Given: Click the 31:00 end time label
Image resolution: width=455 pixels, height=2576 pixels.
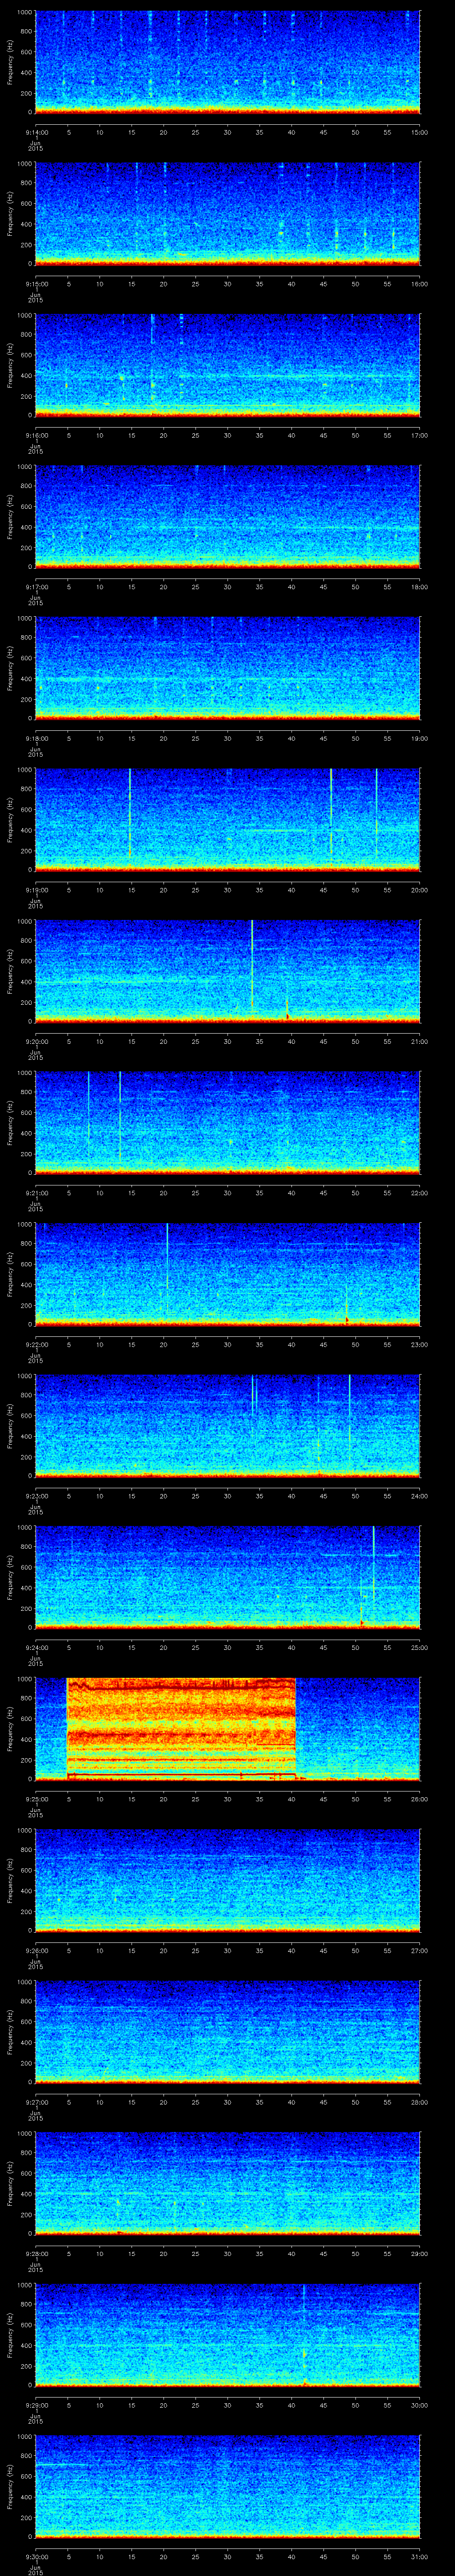Looking at the screenshot, I should 420,2556.
